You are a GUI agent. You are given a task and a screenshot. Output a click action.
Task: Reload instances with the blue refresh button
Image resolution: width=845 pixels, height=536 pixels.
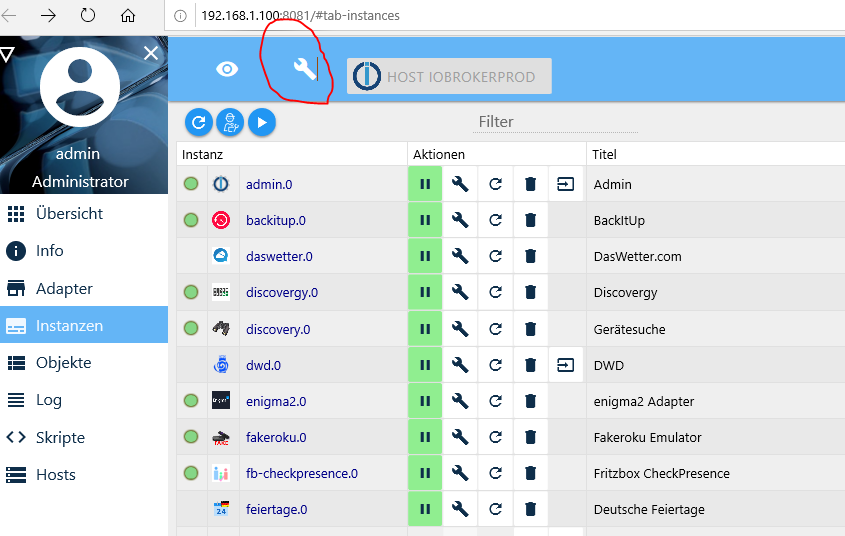click(198, 122)
